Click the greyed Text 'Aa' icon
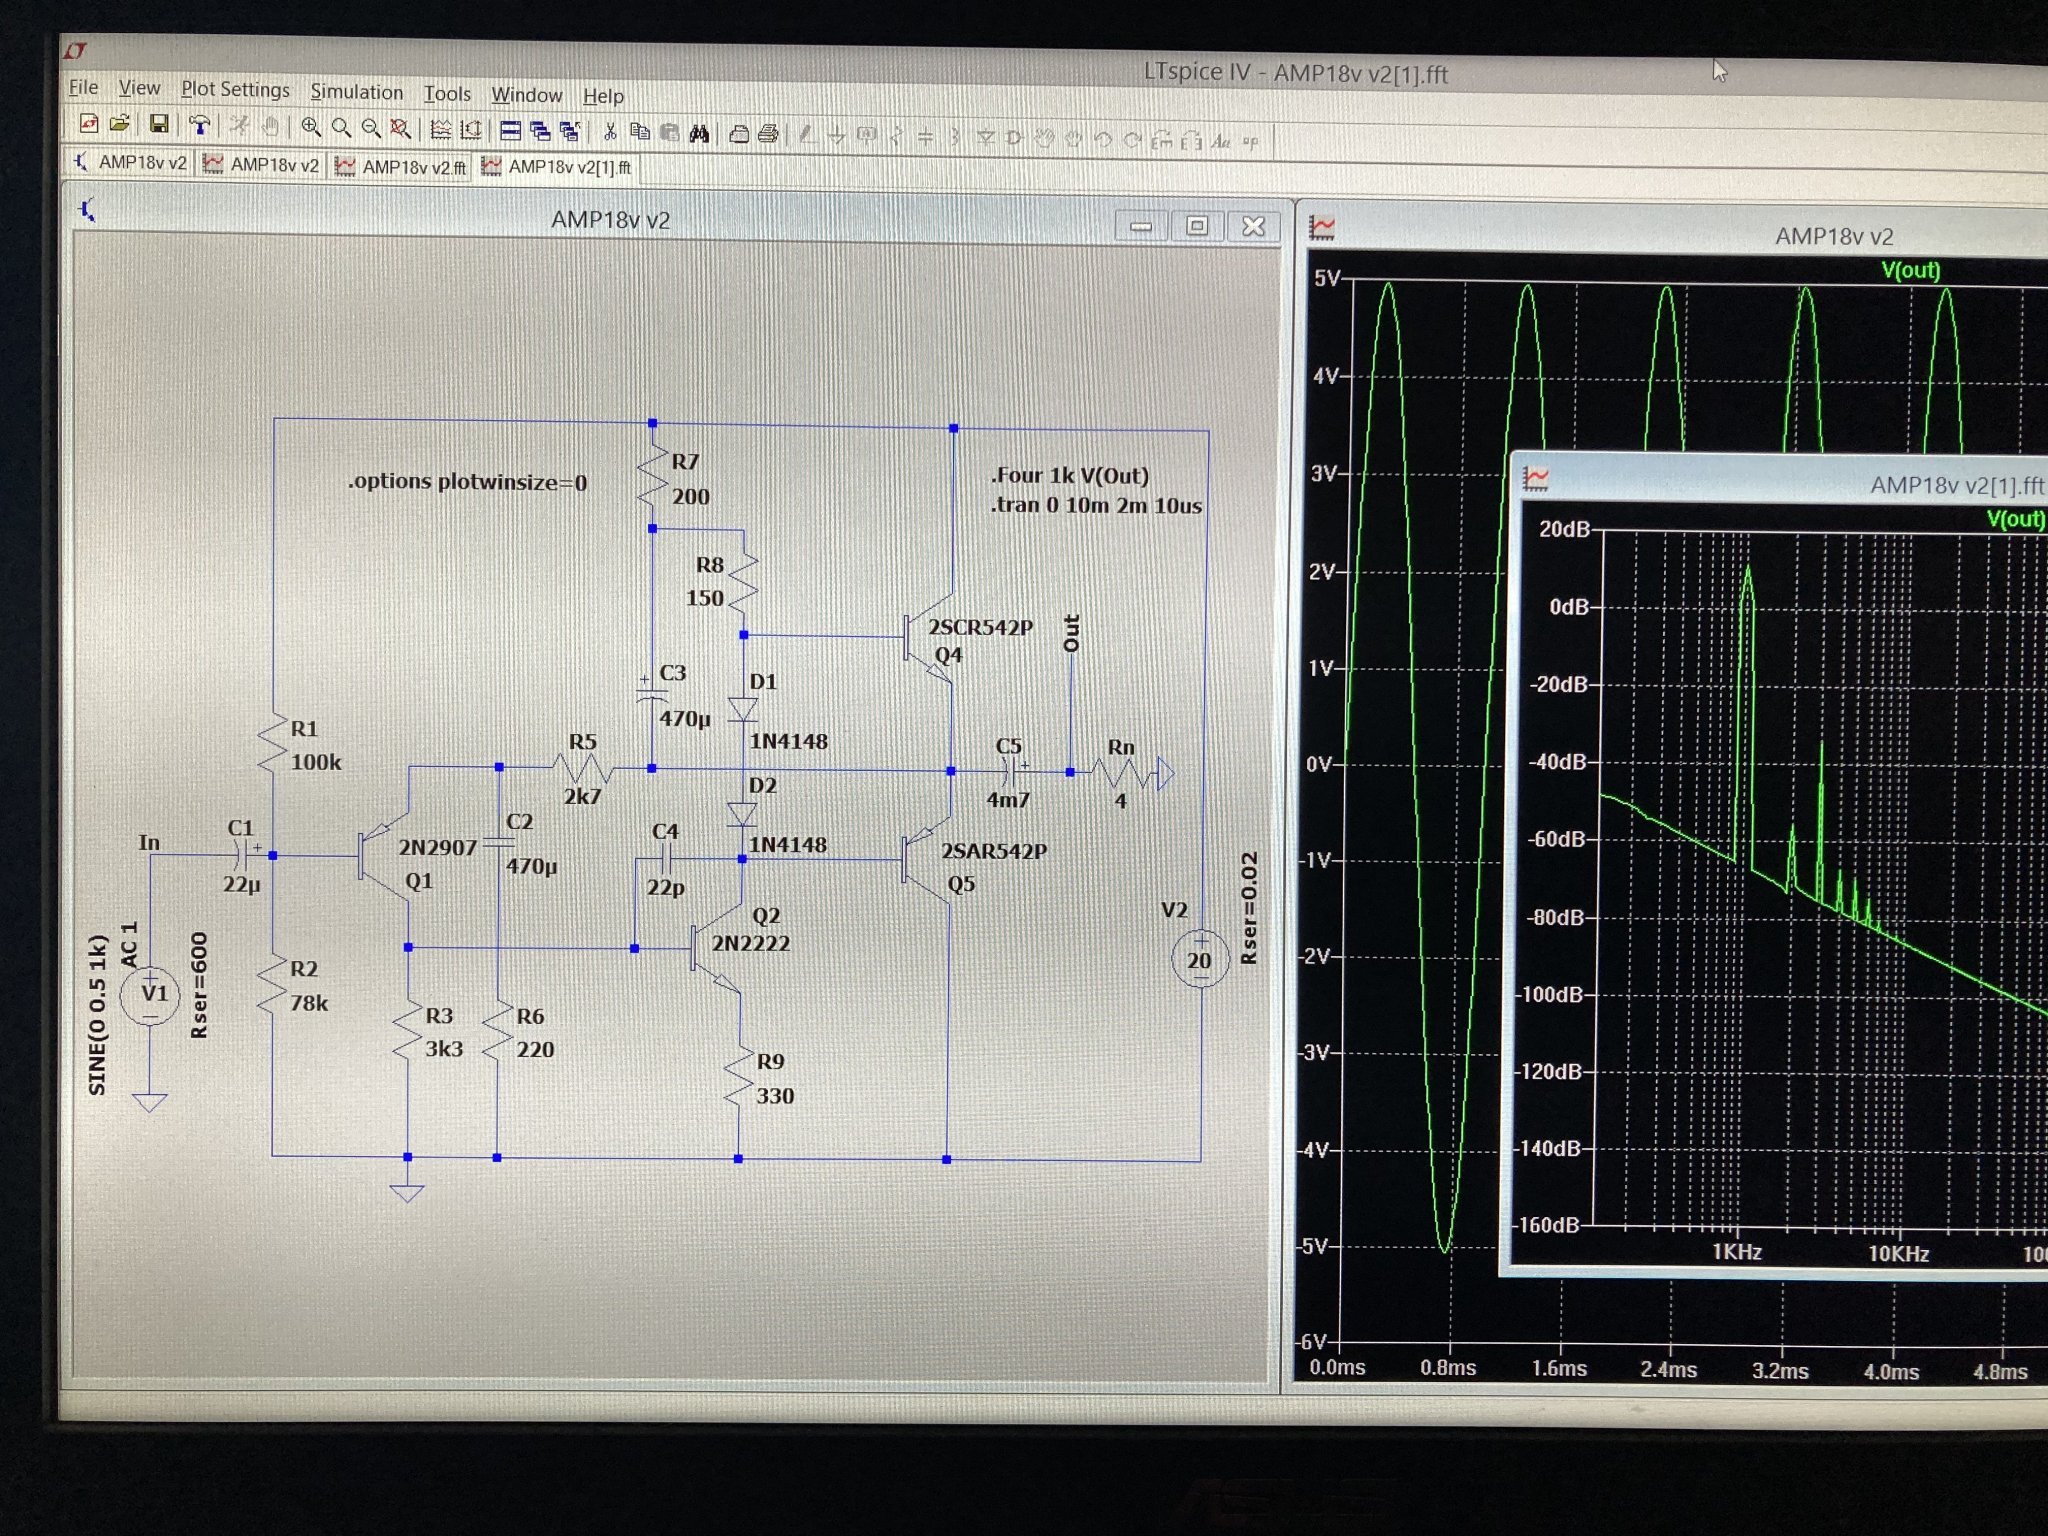2048x1536 pixels. point(1220,141)
